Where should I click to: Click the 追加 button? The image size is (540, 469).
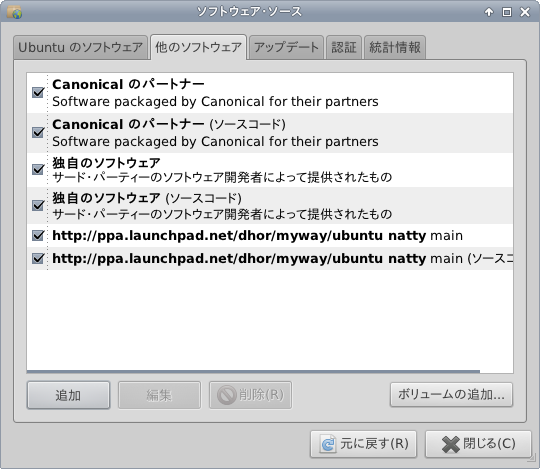[x=69, y=395]
